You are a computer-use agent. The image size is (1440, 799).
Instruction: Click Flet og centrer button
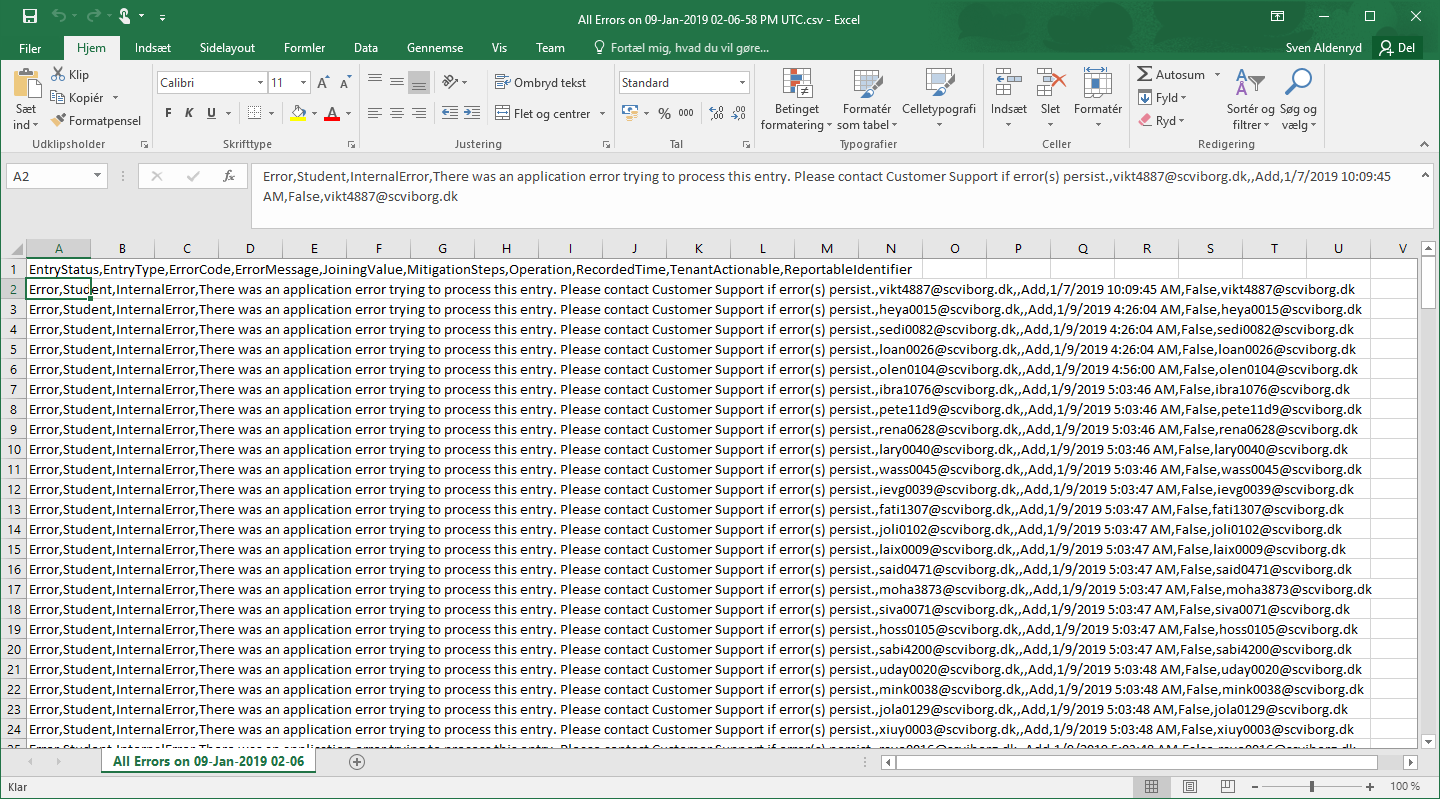542,114
